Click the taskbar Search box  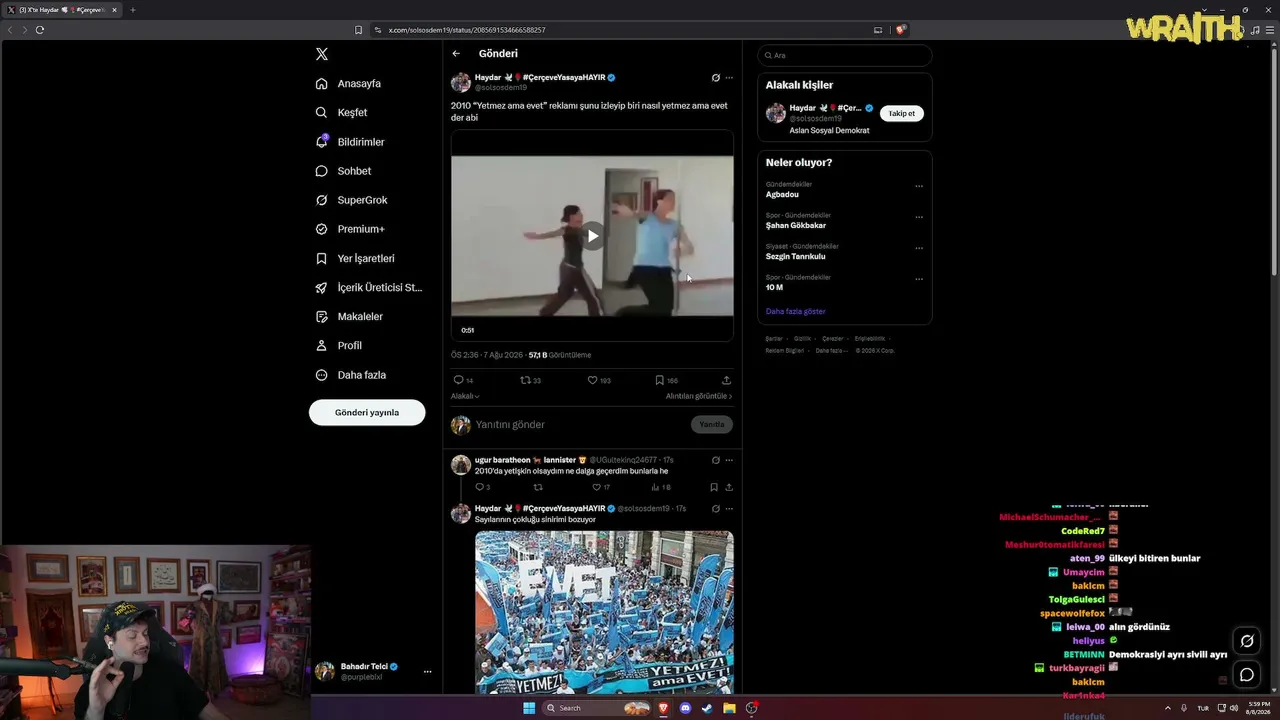[597, 708]
